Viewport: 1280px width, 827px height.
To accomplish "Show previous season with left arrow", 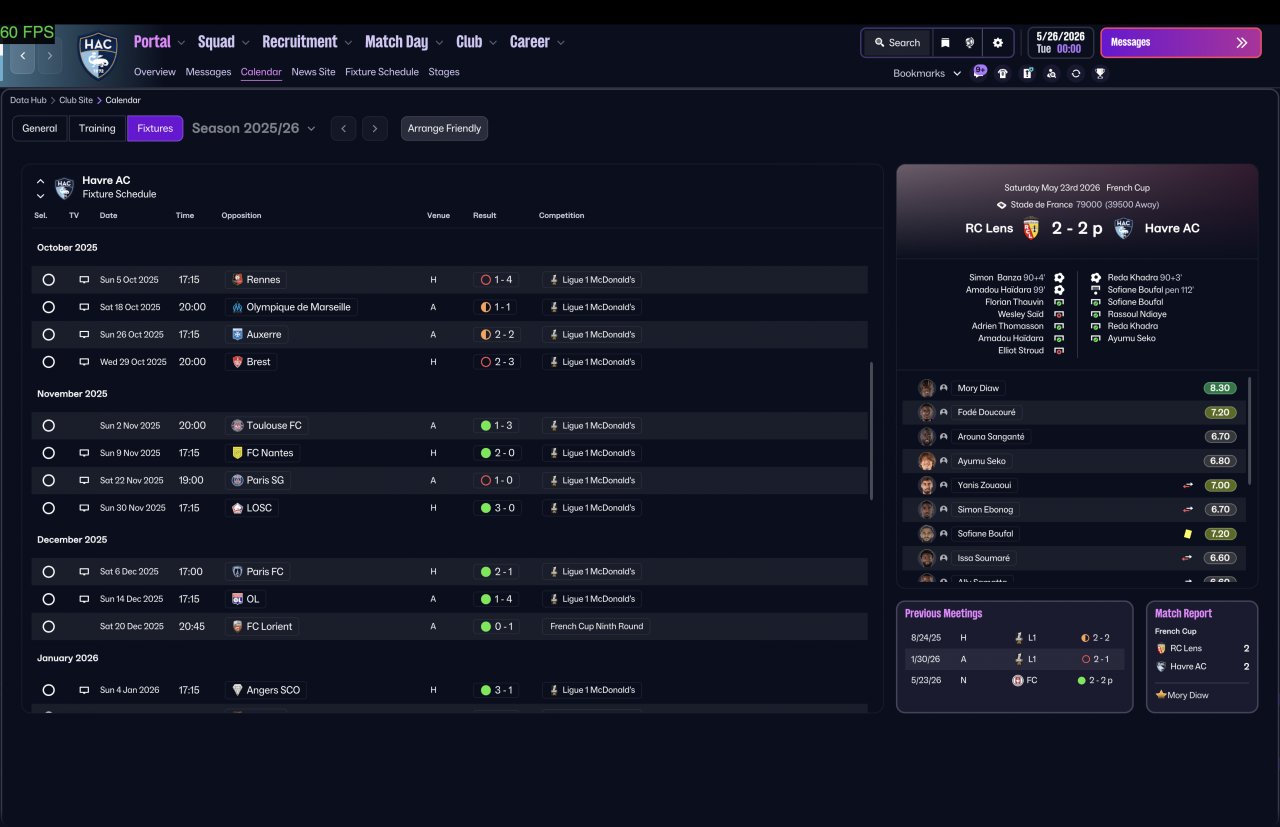I will click(x=343, y=128).
